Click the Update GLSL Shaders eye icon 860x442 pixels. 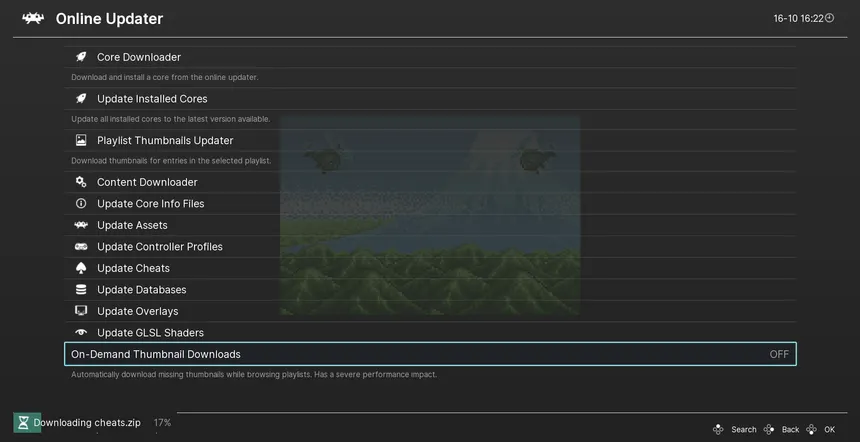(x=81, y=333)
